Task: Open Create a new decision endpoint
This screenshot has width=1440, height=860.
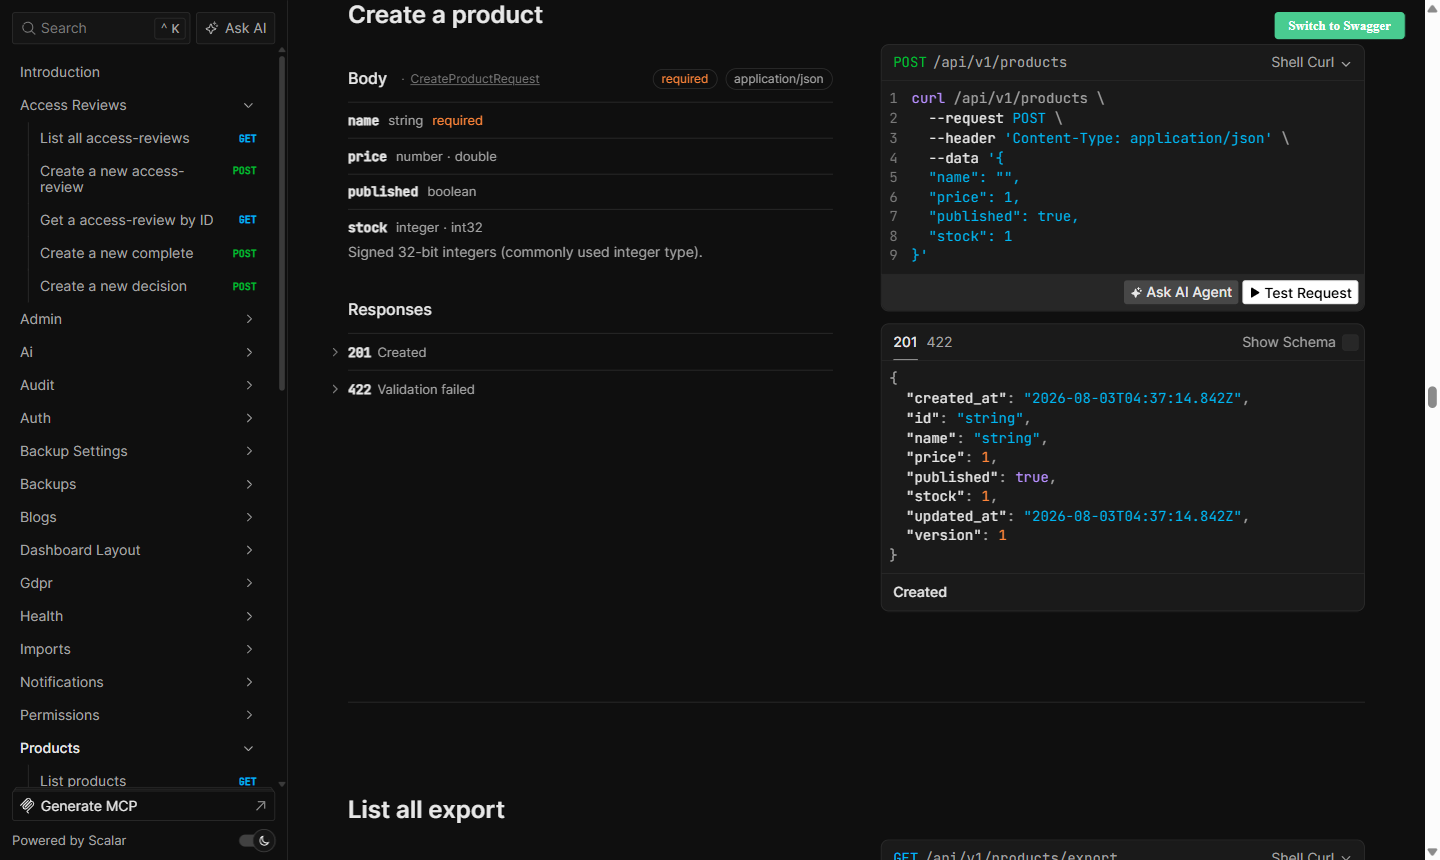Action: coord(150,286)
